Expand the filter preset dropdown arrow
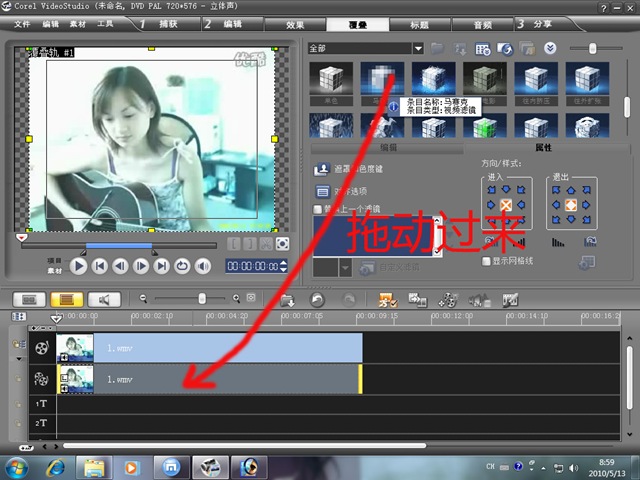Image resolution: width=640 pixels, height=480 pixels. pyautogui.click(x=346, y=268)
